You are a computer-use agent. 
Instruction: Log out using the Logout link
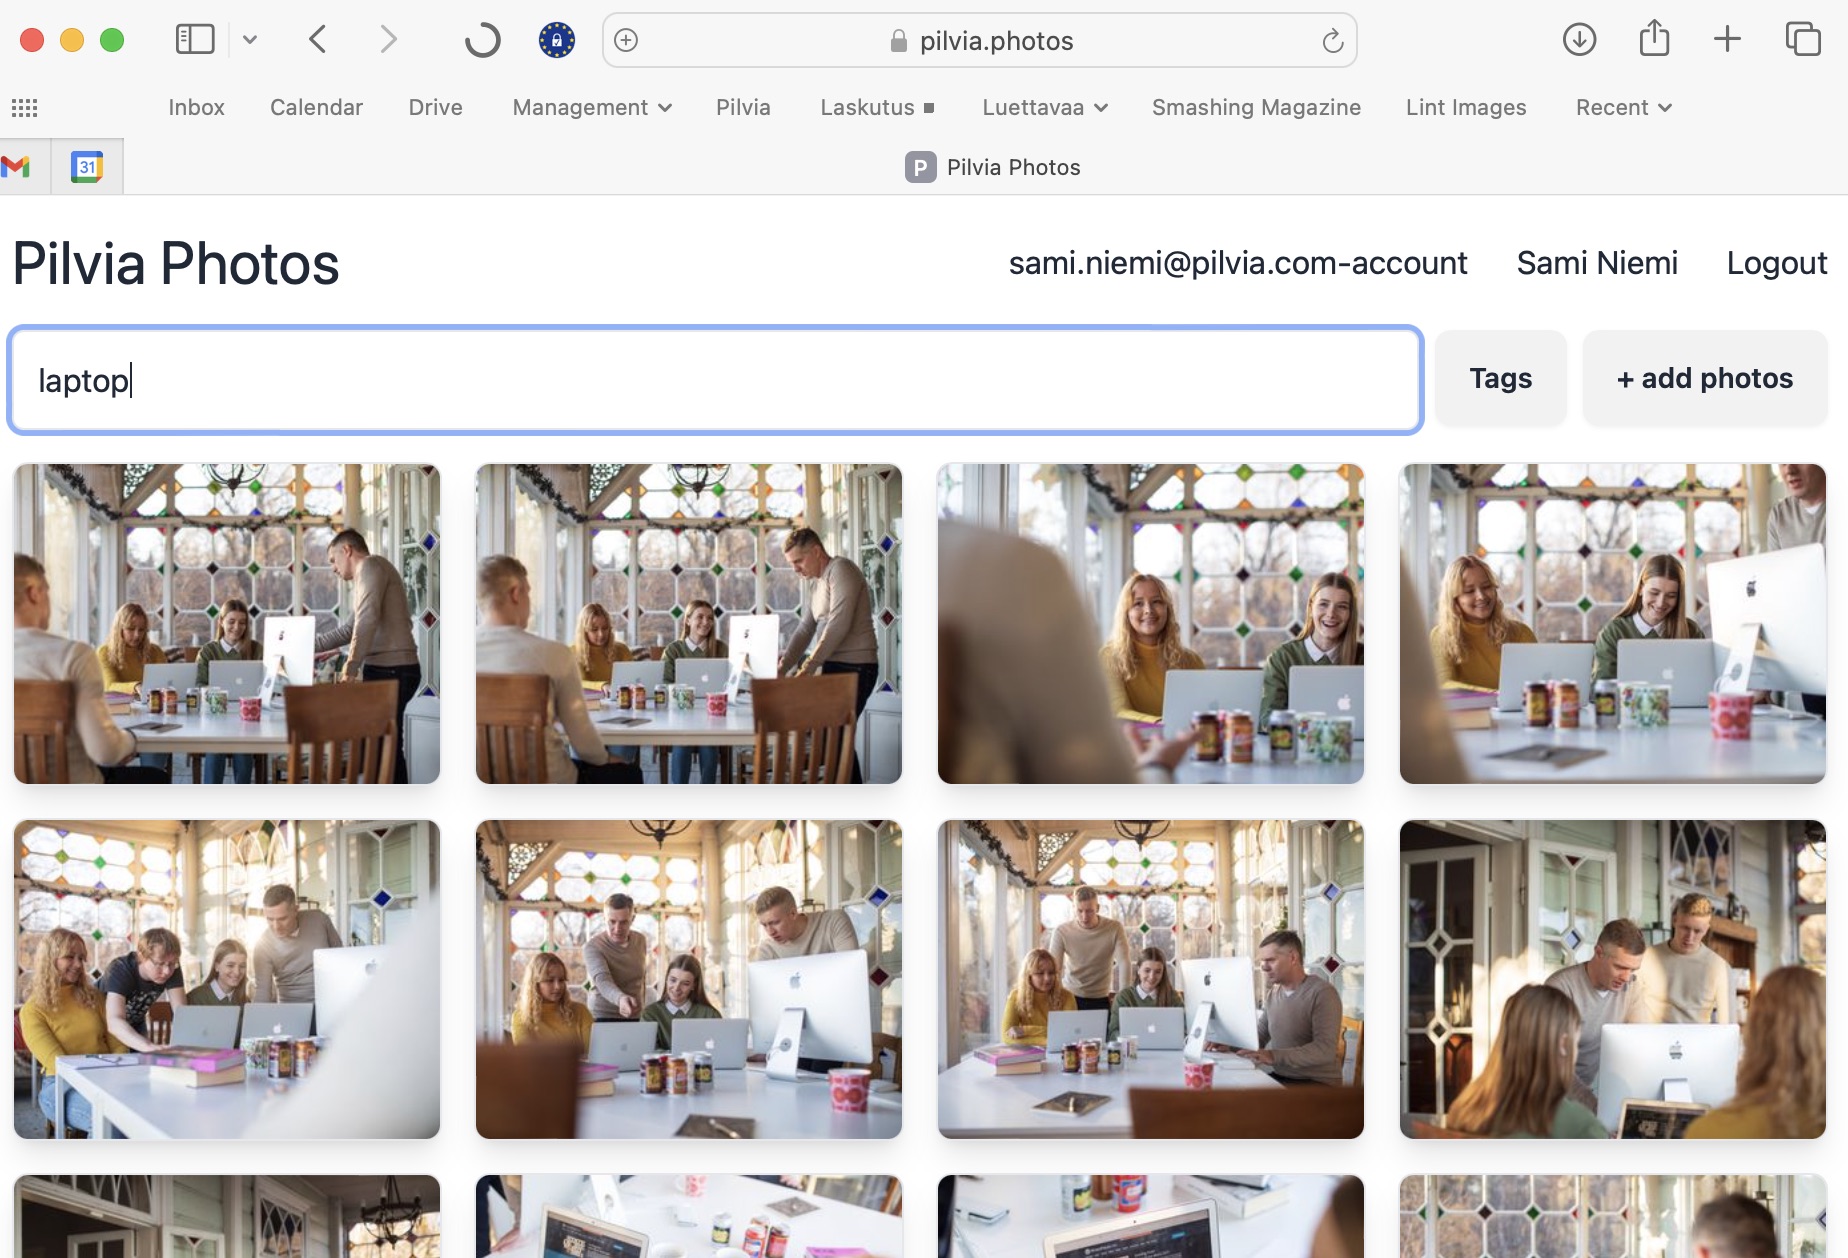click(1776, 263)
